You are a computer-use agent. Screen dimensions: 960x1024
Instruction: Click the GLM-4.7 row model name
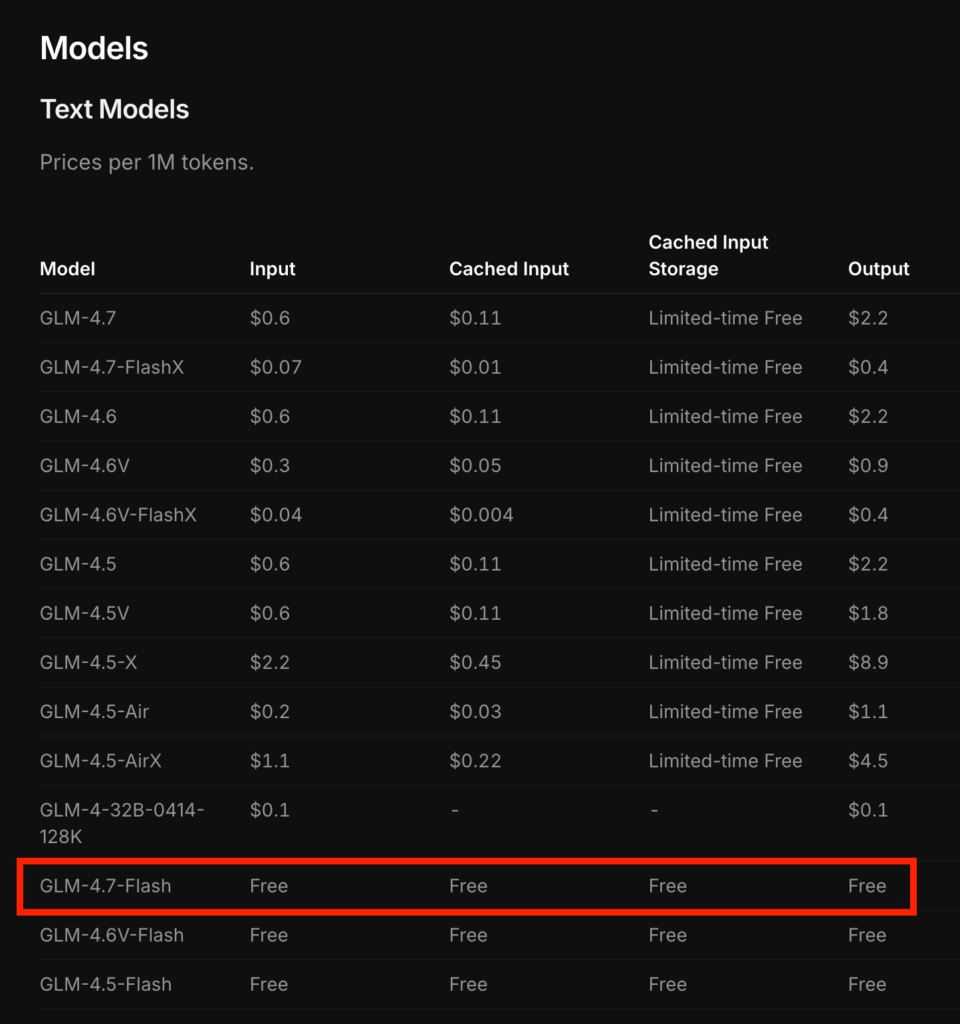pyautogui.click(x=76, y=318)
